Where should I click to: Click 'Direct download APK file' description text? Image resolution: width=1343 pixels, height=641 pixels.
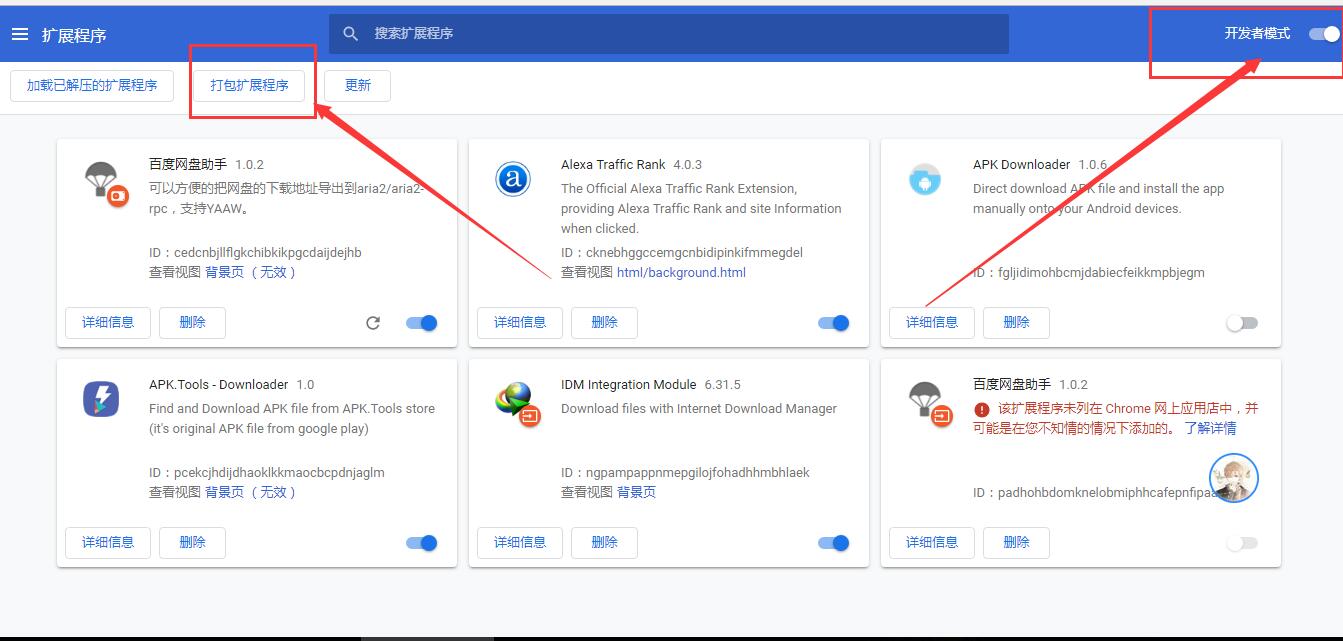tap(1098, 198)
